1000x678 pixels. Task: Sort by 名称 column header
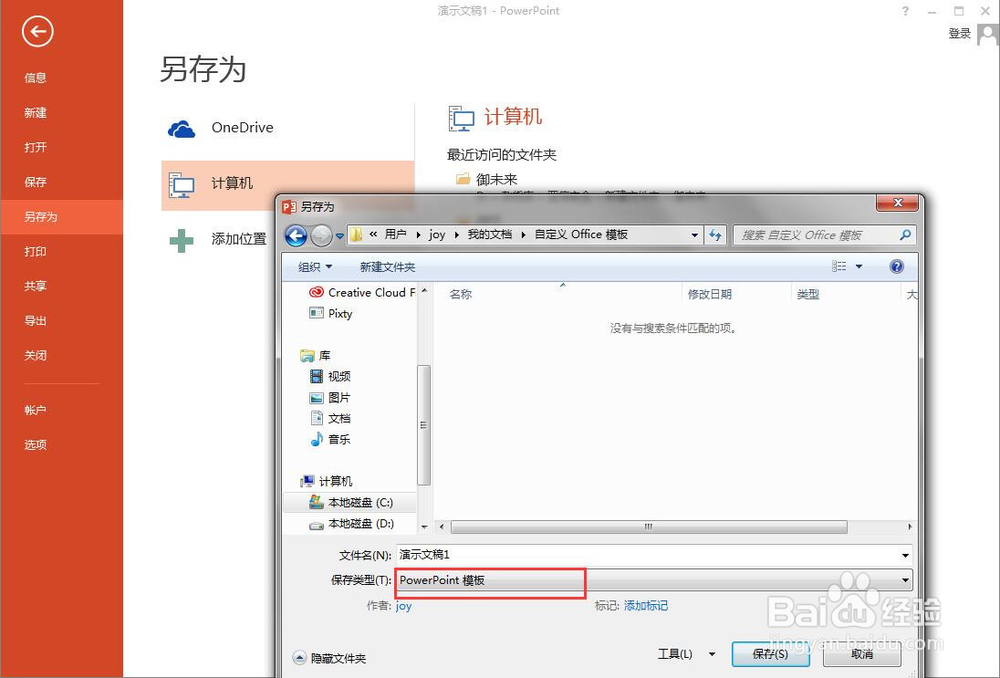460,294
